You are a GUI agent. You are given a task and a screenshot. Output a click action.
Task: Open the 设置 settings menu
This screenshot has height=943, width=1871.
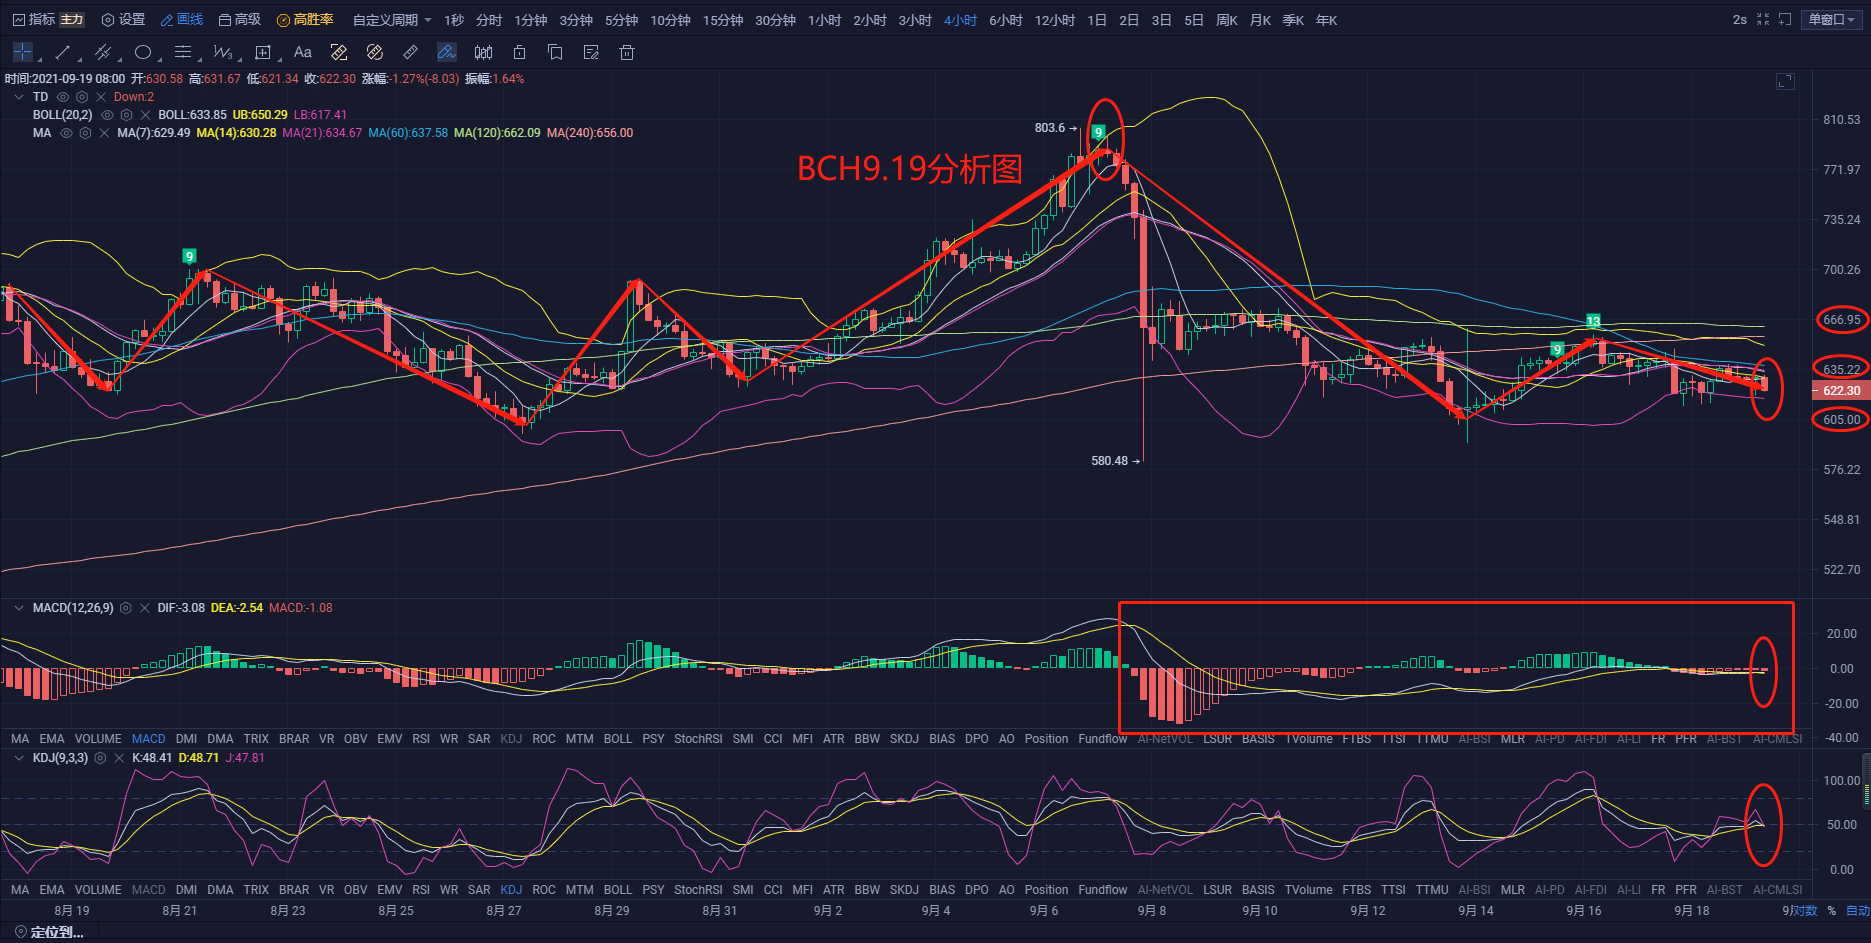(123, 20)
